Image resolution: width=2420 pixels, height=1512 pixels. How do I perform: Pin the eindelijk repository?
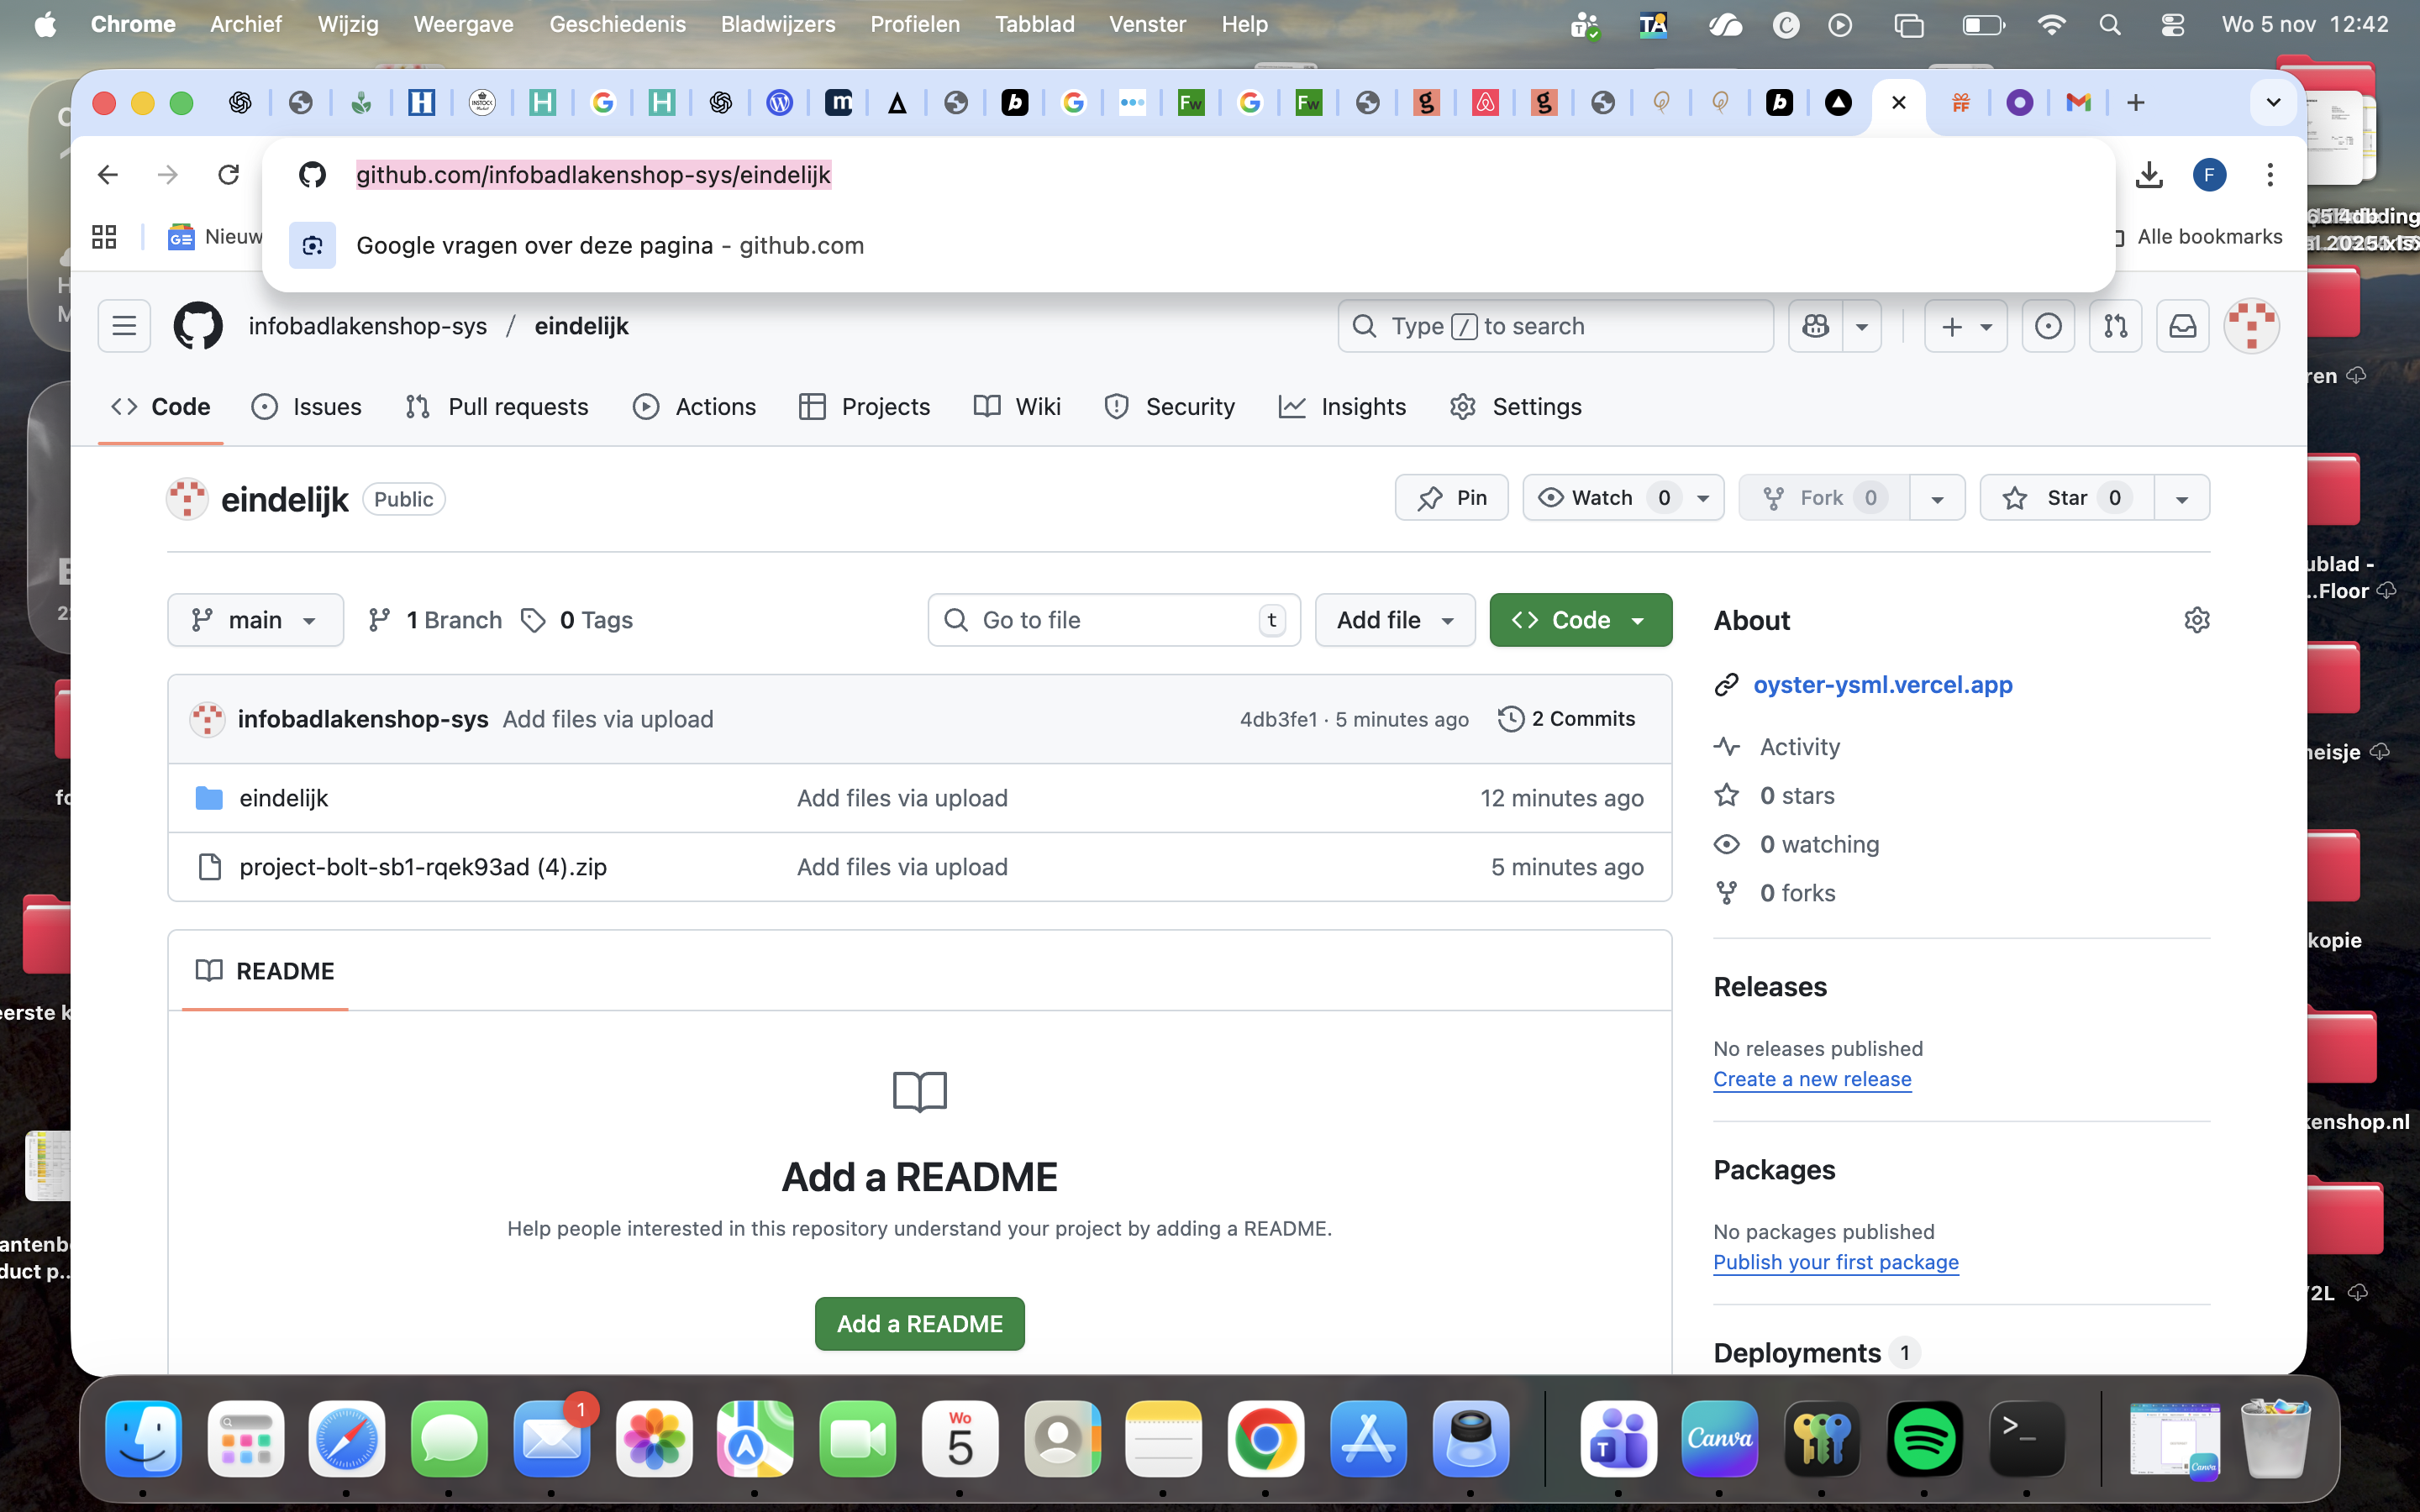[x=1451, y=498]
